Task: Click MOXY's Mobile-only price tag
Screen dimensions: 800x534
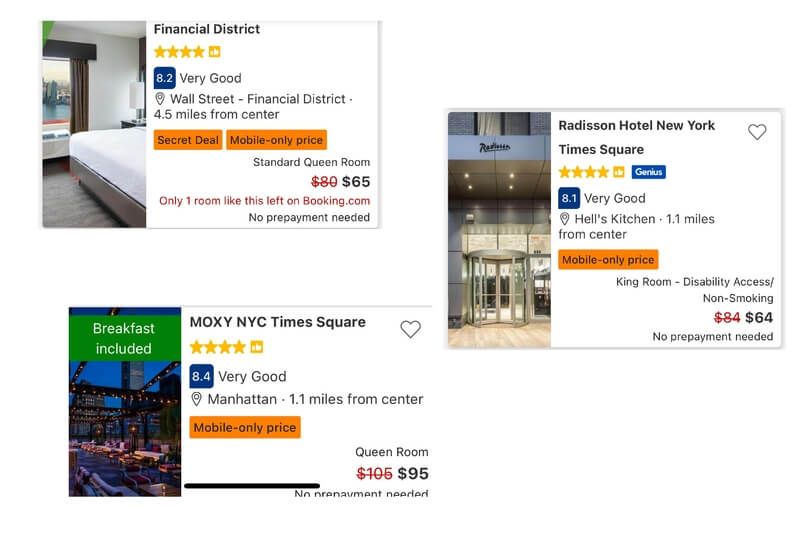Action: click(245, 427)
